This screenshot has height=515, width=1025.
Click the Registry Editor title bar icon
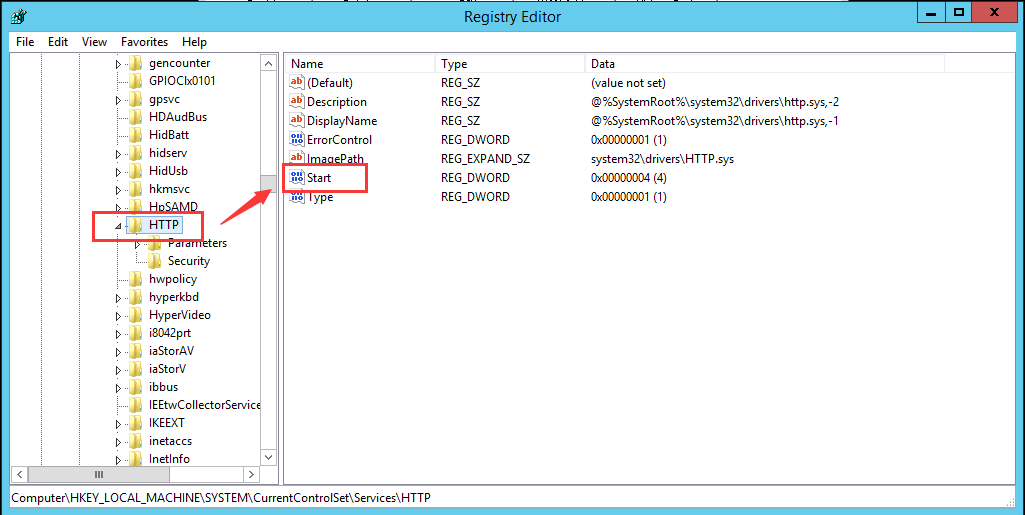pos(16,16)
